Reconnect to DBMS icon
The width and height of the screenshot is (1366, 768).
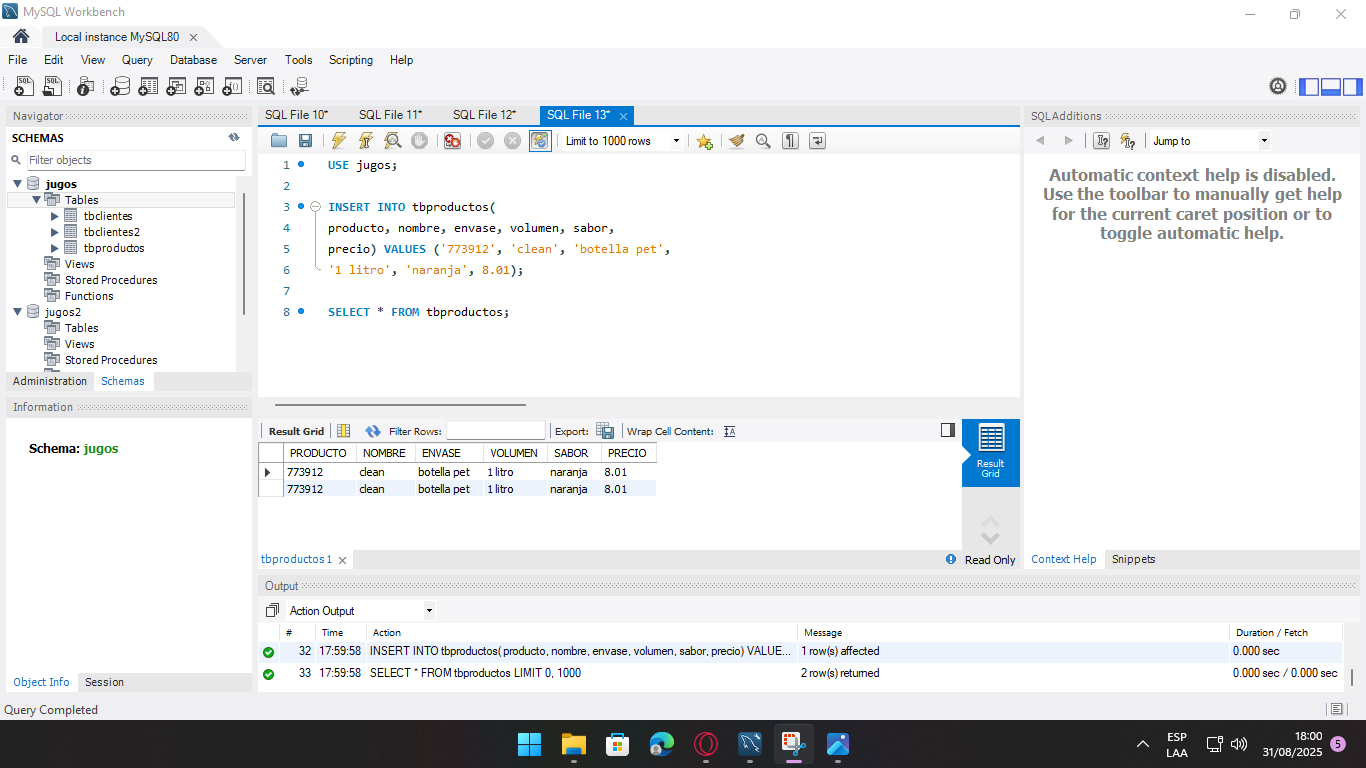299,87
